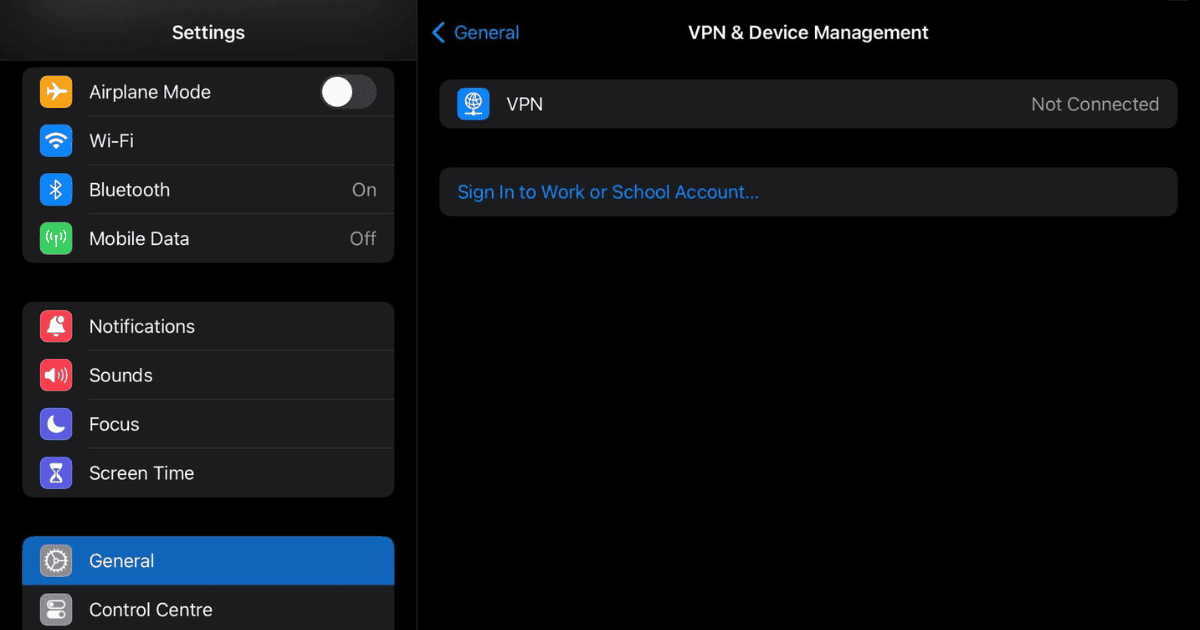
Task: Tap the Control Centre icon
Action: tap(56, 609)
